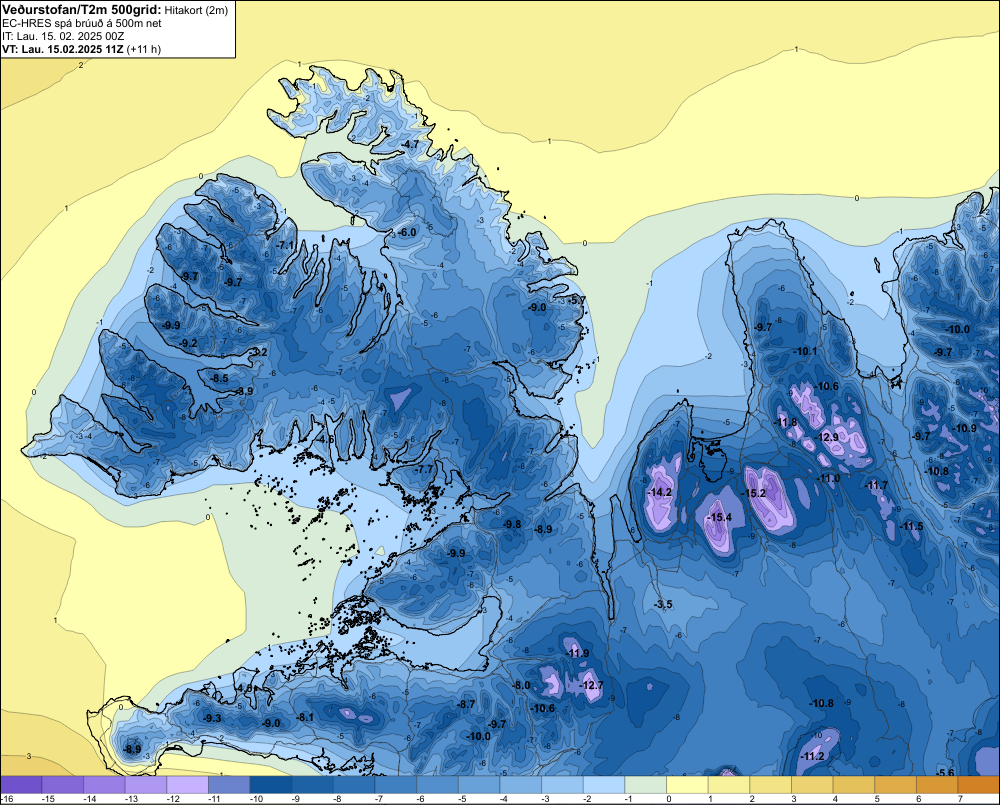This screenshot has width=1000, height=805.
Task: Pick legend swatch between -16 and -15
Action: [x=21, y=785]
